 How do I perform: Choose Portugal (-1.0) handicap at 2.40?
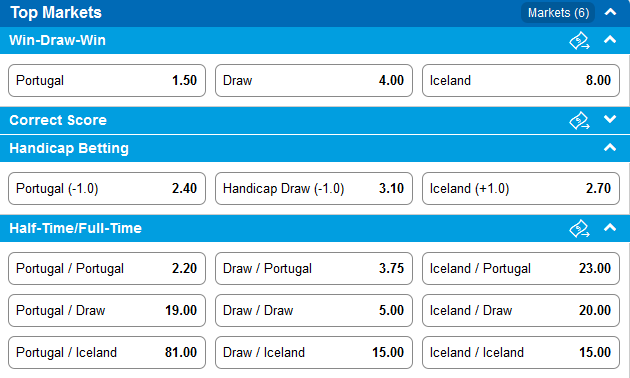point(107,188)
